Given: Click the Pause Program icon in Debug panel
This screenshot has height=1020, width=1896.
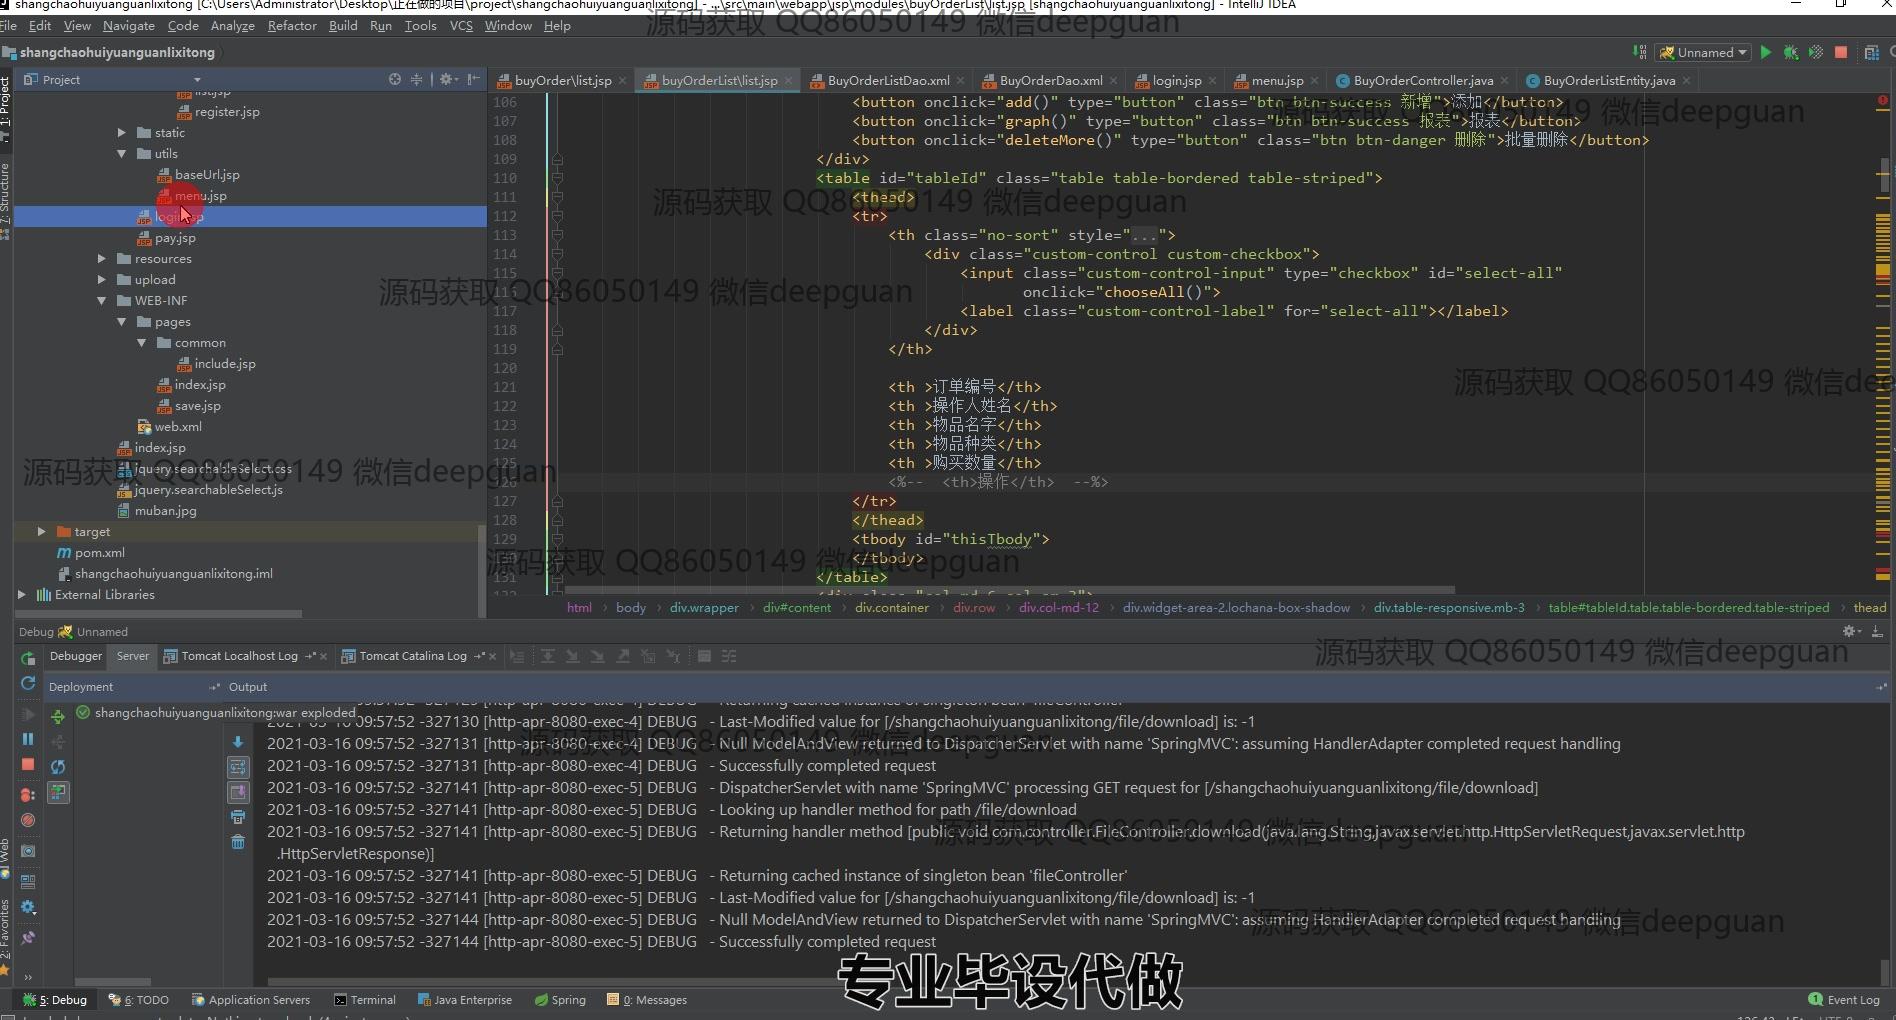Looking at the screenshot, I should pyautogui.click(x=28, y=739).
